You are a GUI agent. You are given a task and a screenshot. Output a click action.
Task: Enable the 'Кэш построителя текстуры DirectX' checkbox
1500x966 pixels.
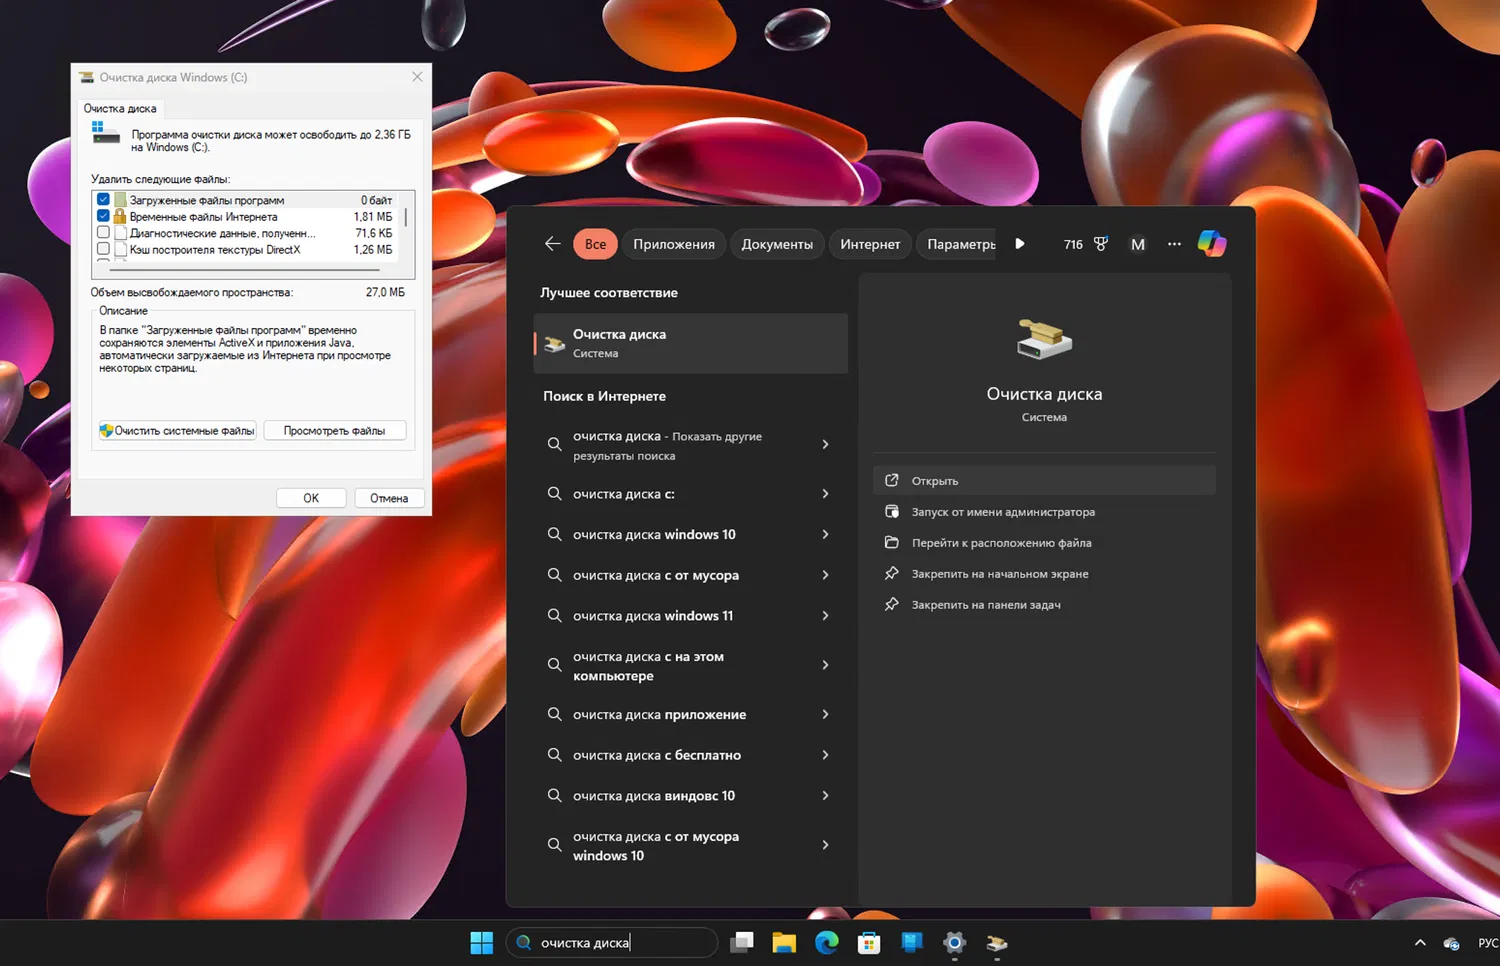(103, 249)
